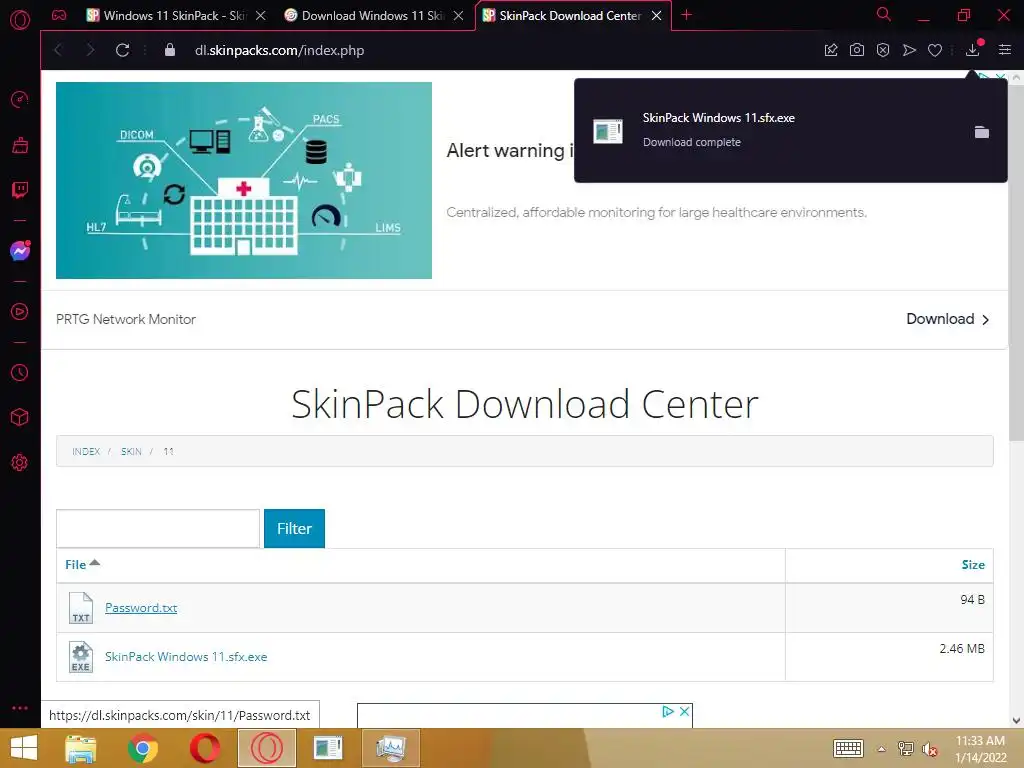1024x768 pixels.
Task: Open the downloads toolbar icon
Action: tap(973, 50)
